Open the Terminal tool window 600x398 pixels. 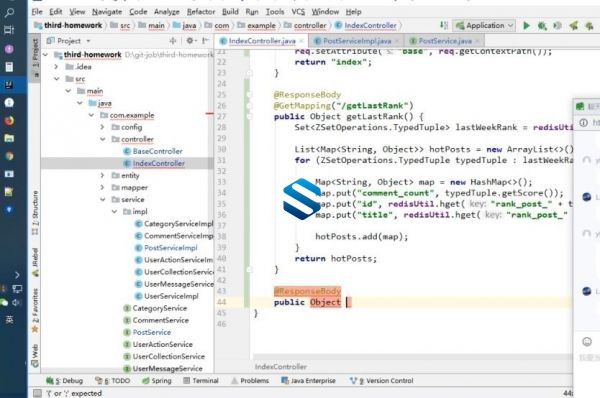[x=201, y=381]
